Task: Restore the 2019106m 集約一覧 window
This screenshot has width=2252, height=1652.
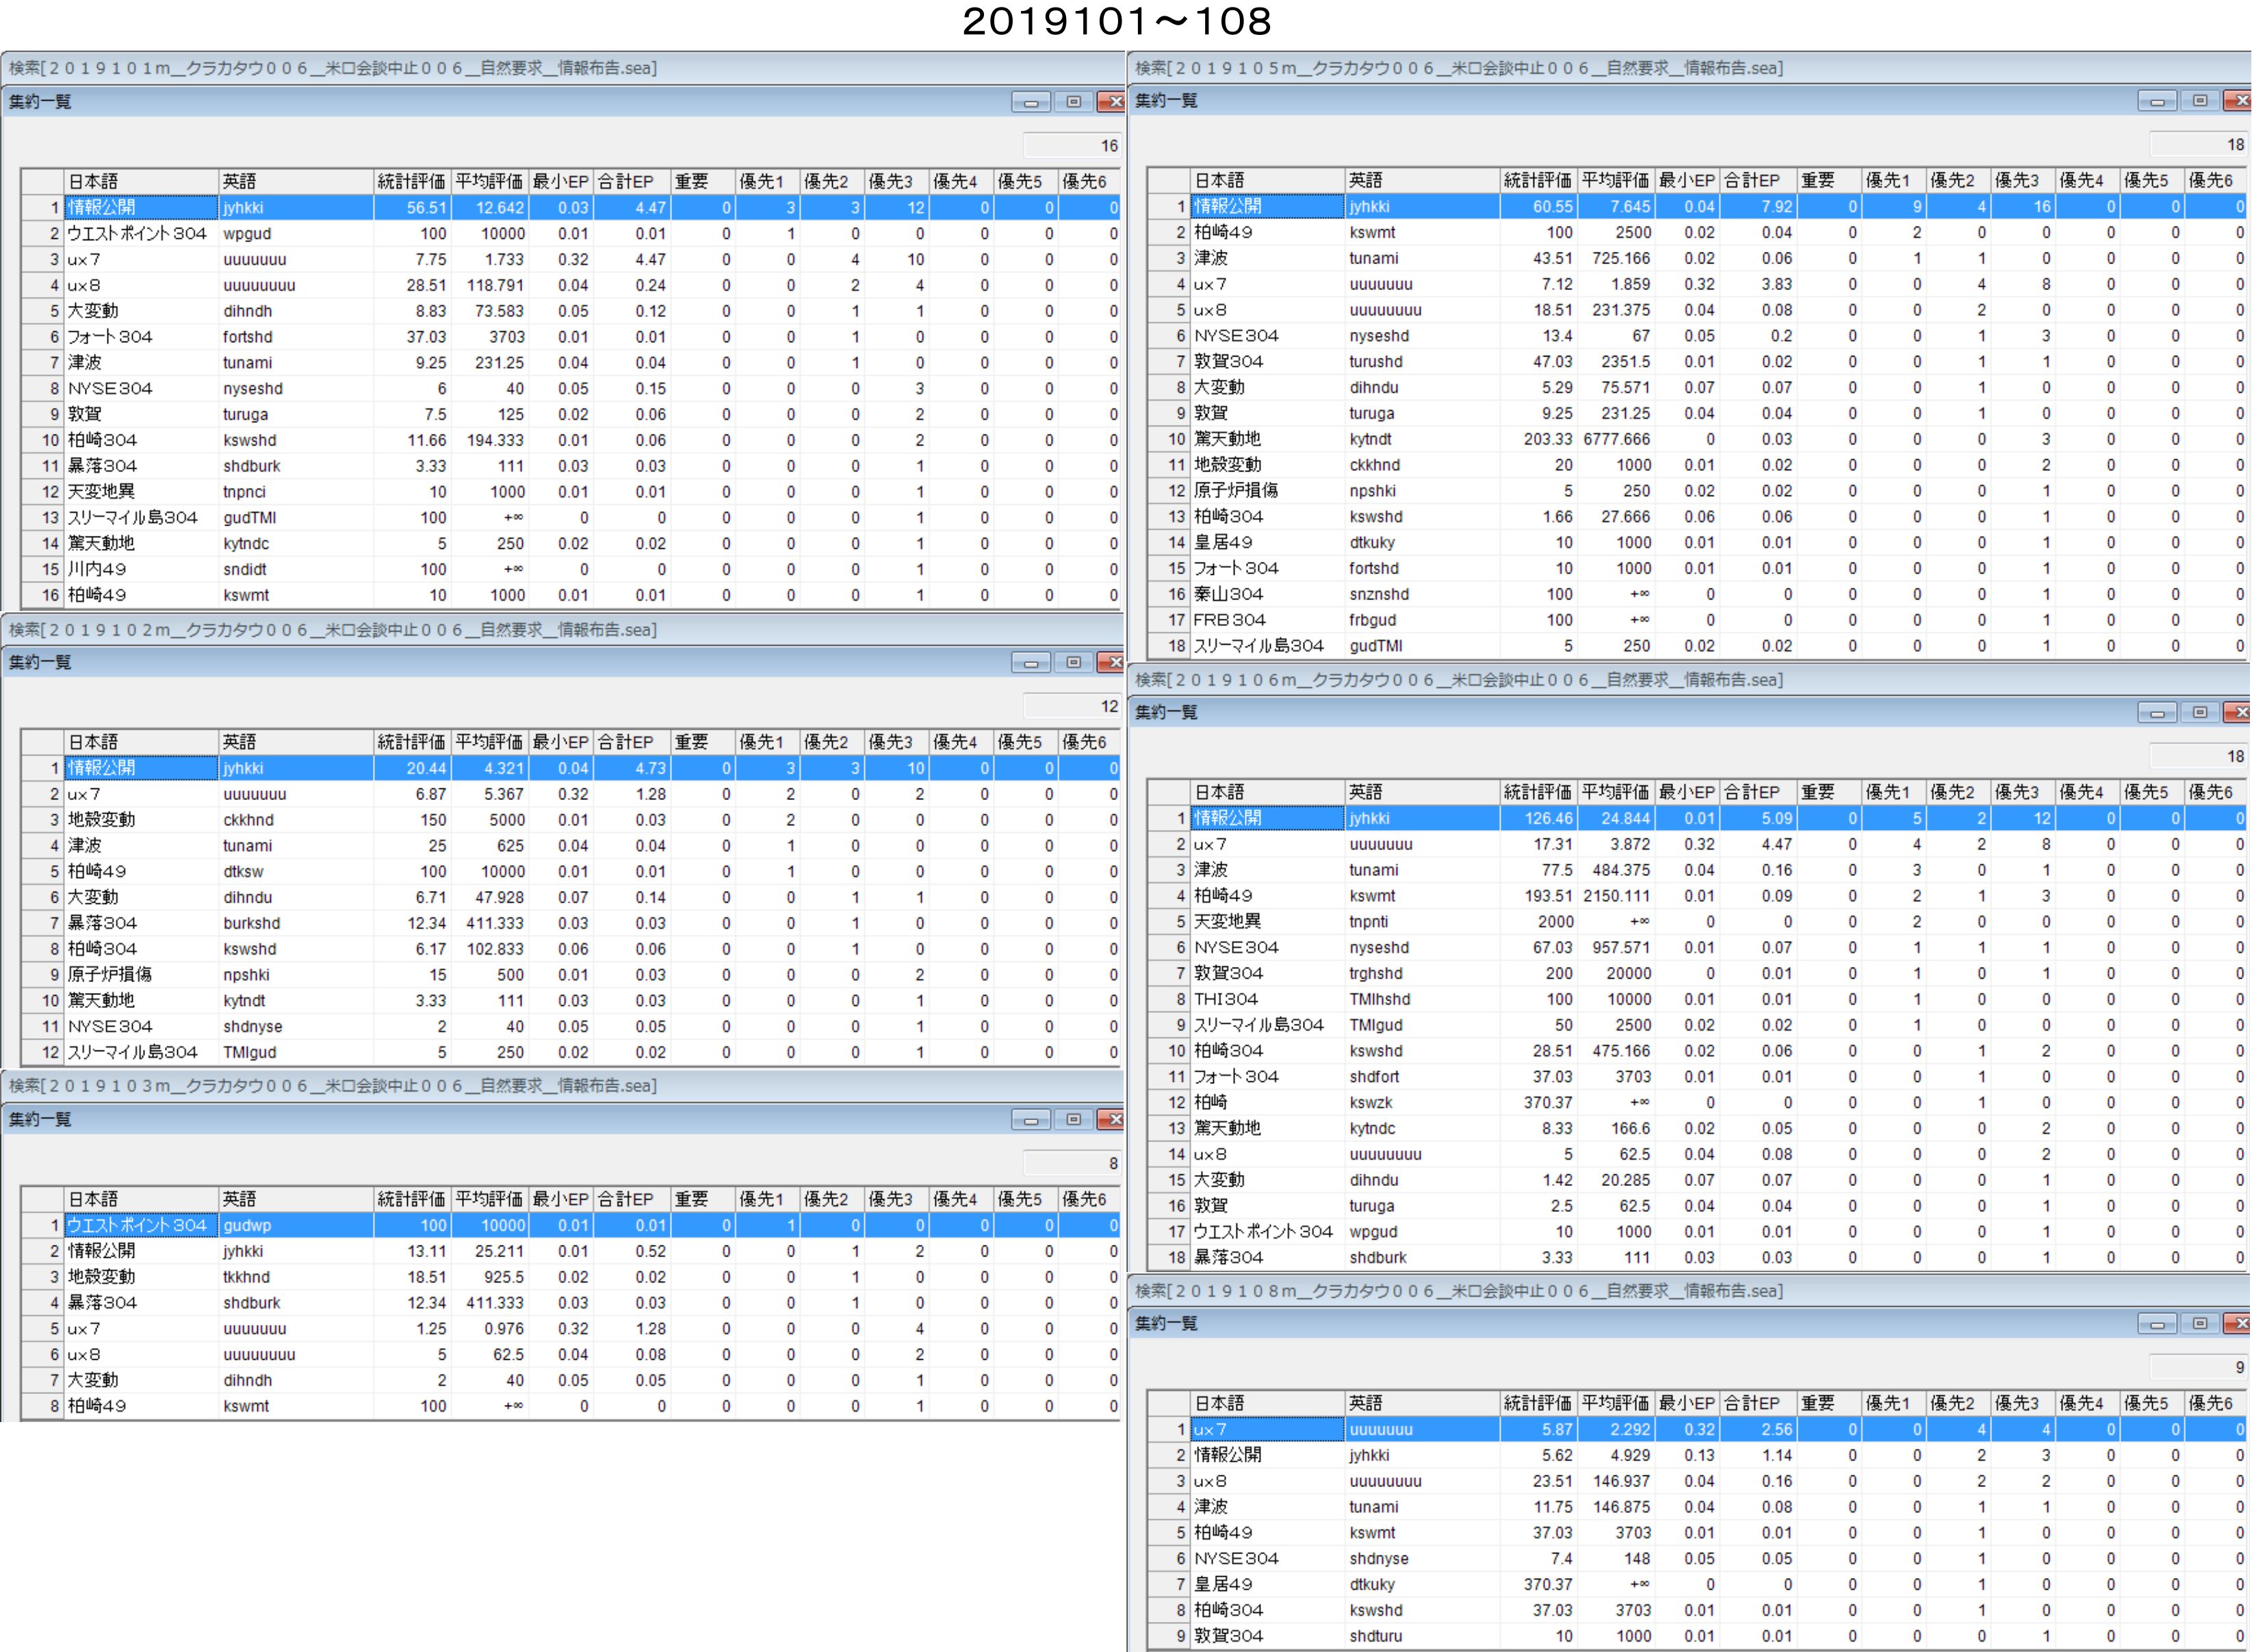Action: tap(2200, 712)
